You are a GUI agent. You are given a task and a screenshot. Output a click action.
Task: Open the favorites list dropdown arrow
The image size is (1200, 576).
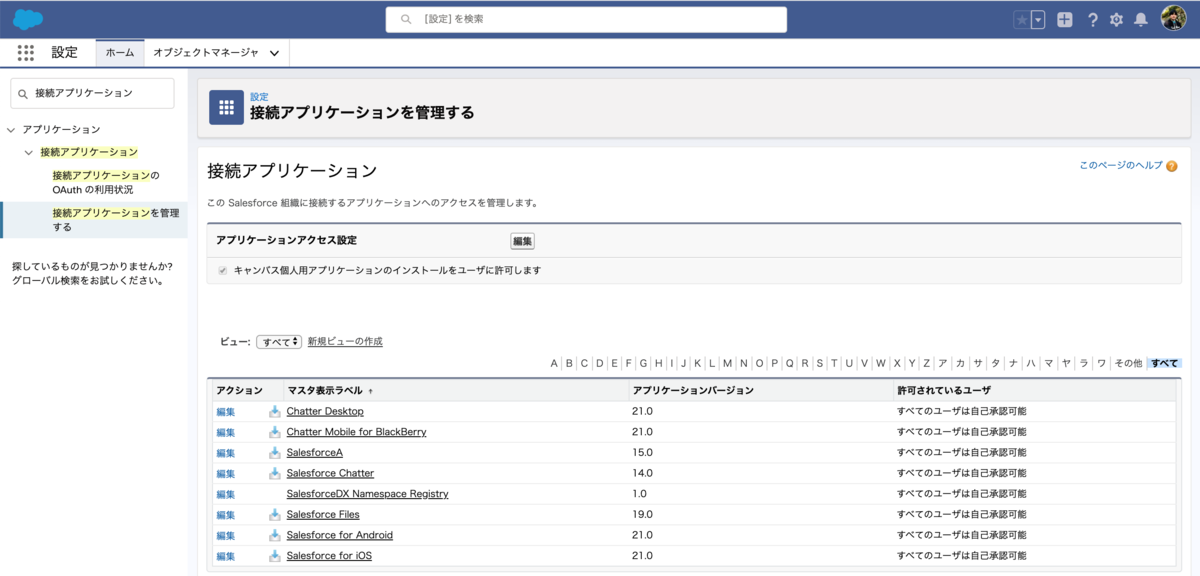click(x=1038, y=19)
